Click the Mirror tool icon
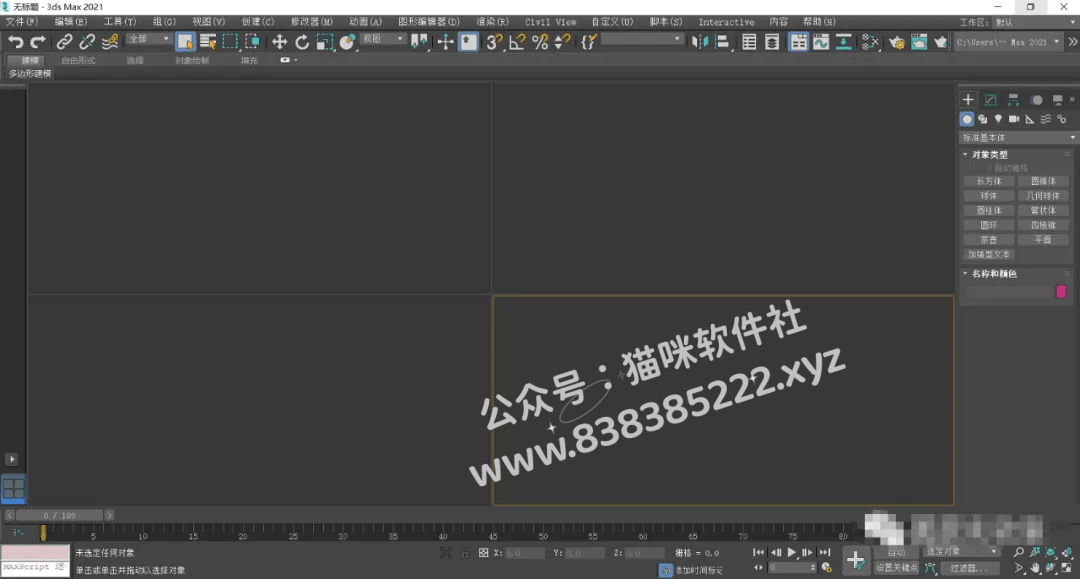The height and width of the screenshot is (579, 1080). click(x=700, y=42)
